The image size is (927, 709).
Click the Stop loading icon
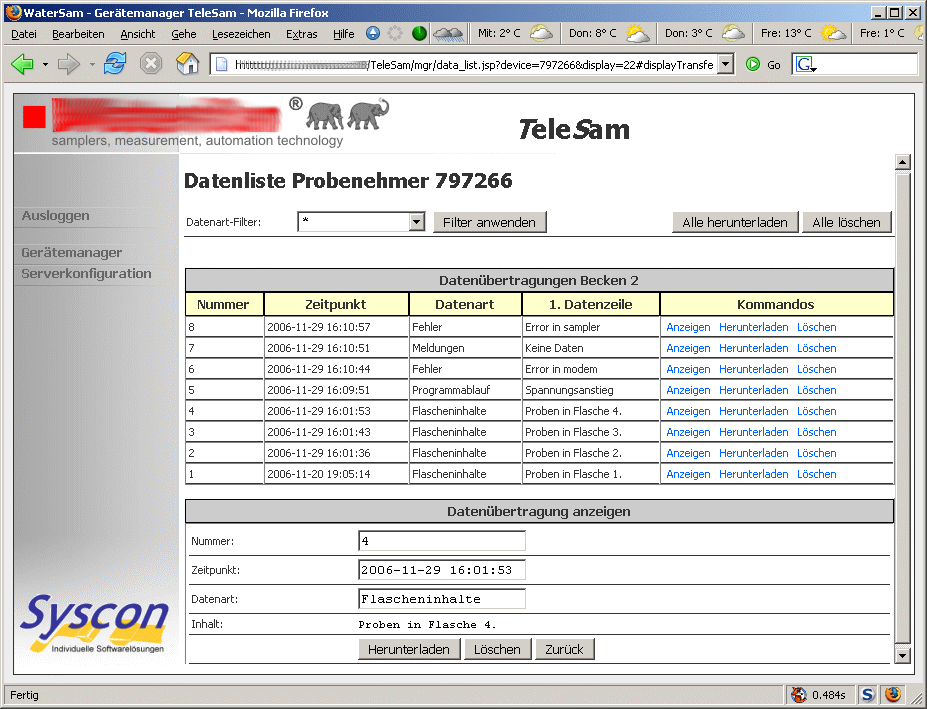click(151, 63)
